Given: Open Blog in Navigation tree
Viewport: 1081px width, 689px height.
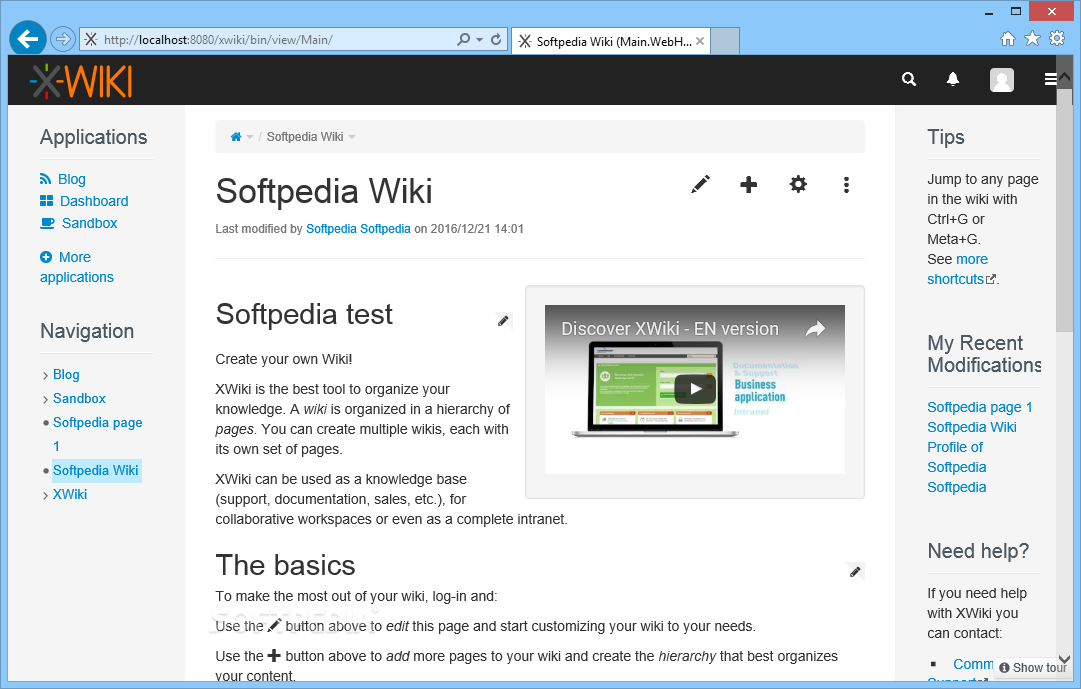Looking at the screenshot, I should (x=66, y=375).
